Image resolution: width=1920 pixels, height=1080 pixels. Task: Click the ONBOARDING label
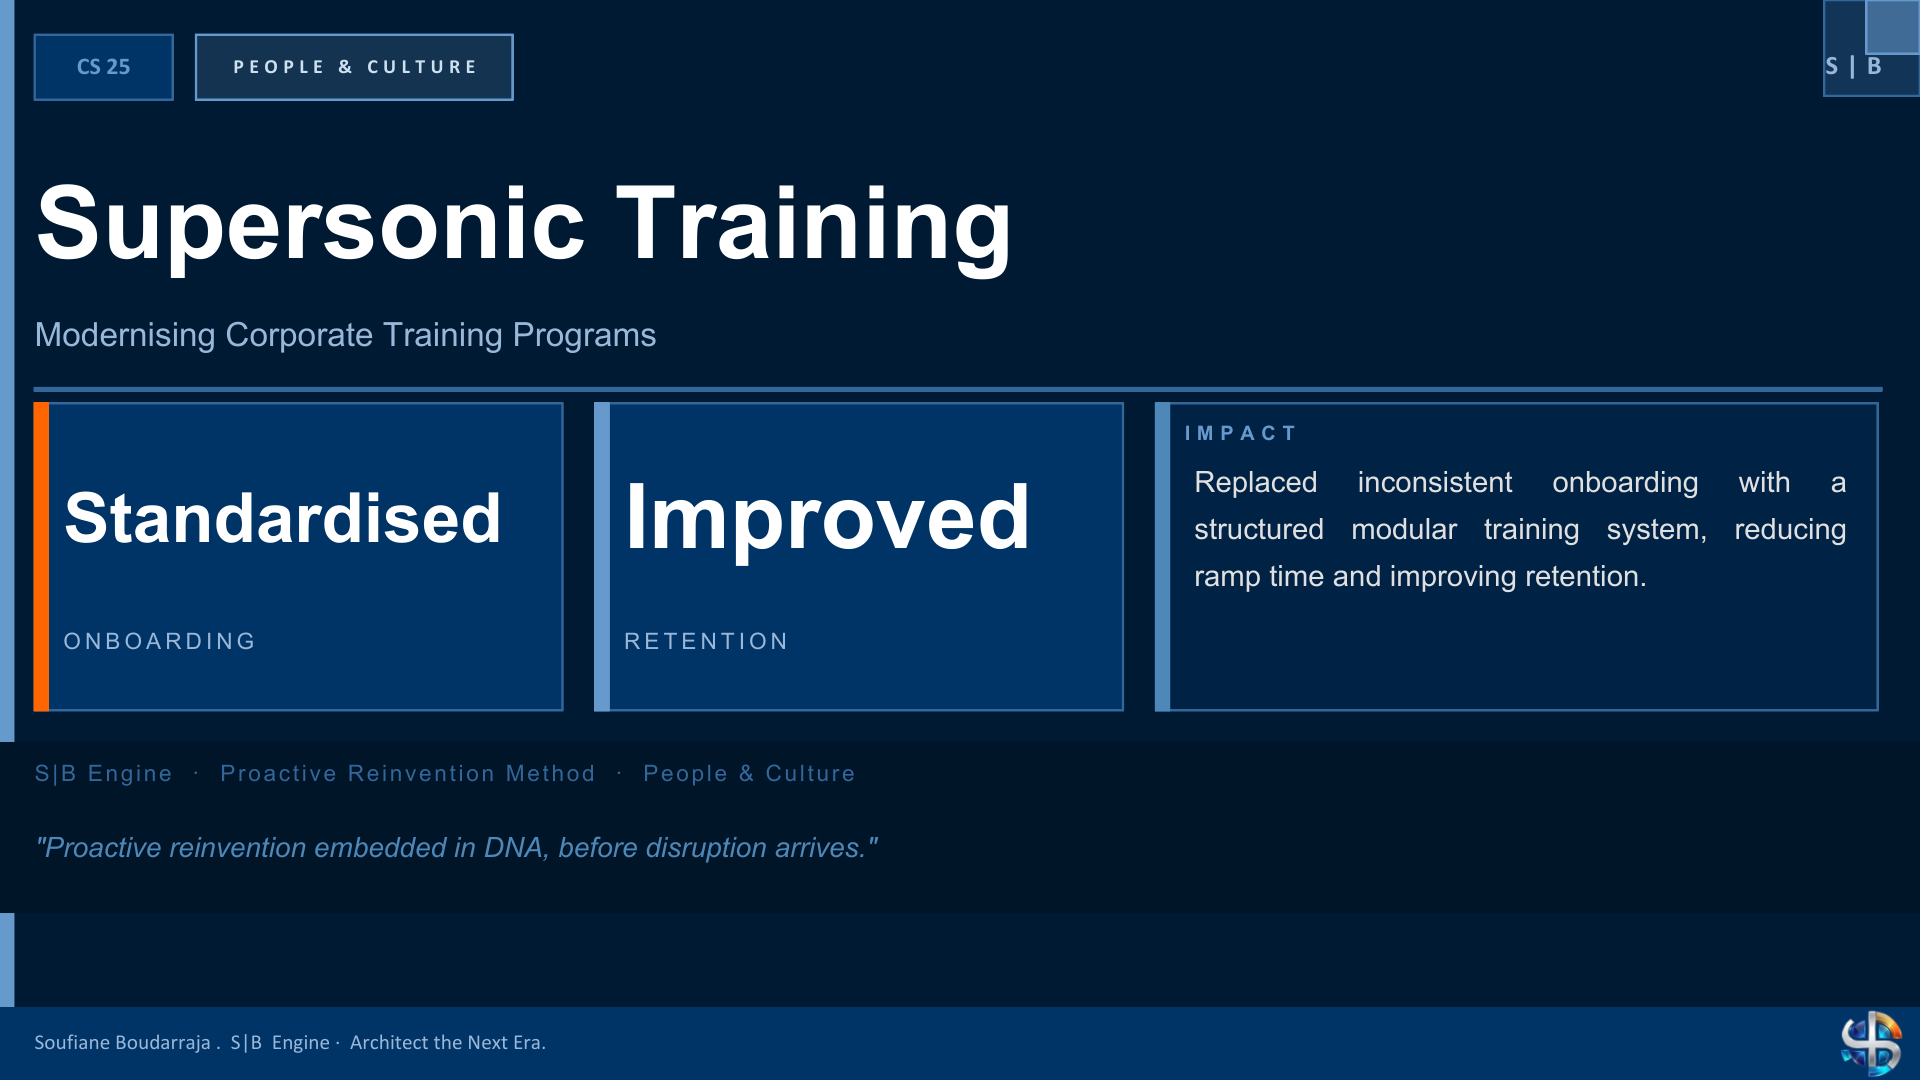[x=160, y=641]
